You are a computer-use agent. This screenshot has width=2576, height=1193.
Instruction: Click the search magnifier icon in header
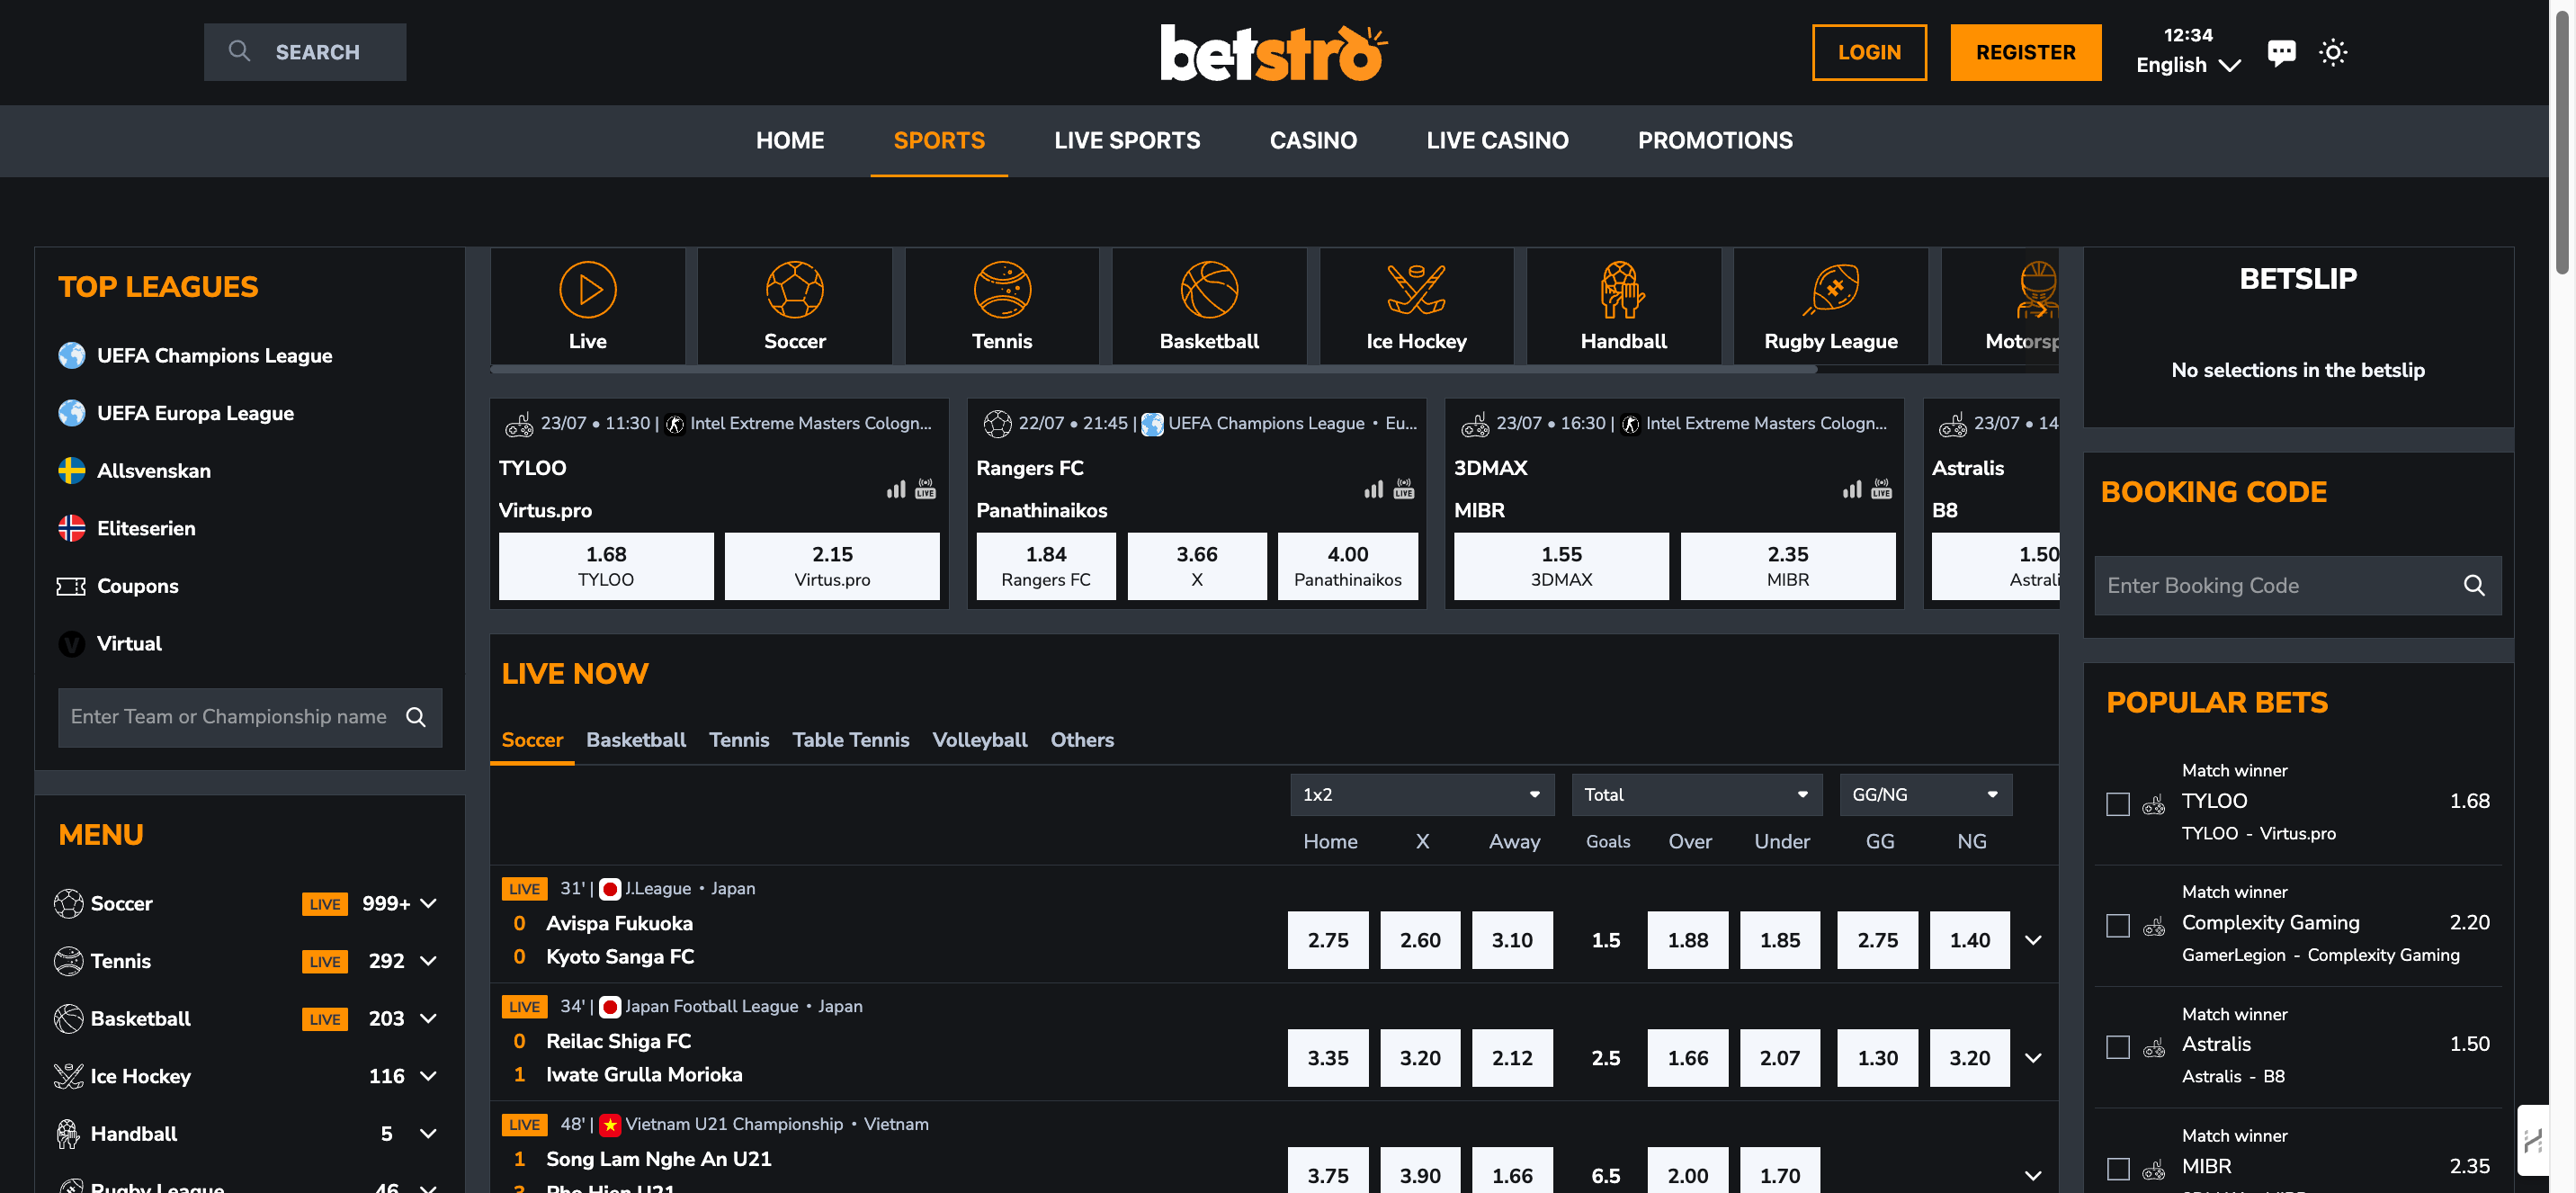click(x=239, y=51)
